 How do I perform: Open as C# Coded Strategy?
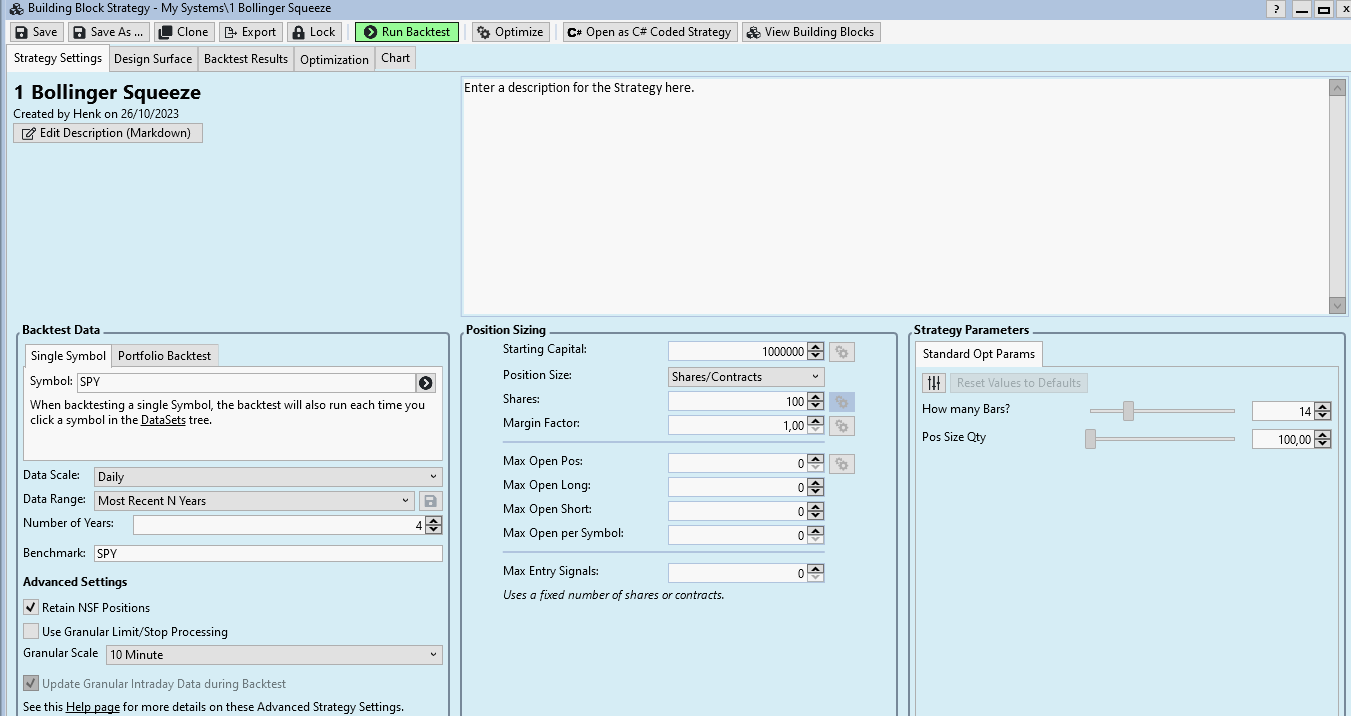(649, 32)
